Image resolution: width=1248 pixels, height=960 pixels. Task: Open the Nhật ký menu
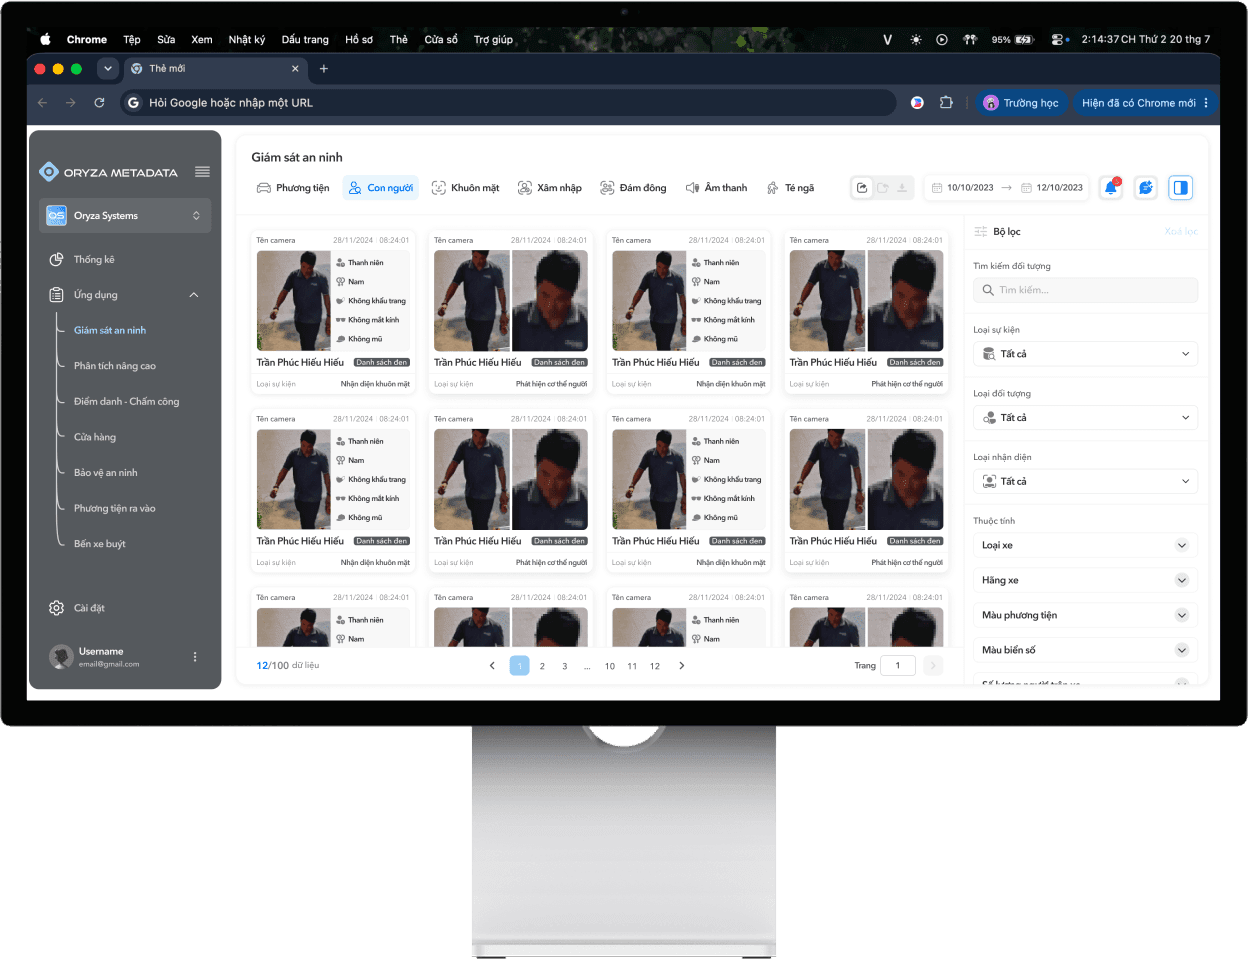(x=247, y=40)
